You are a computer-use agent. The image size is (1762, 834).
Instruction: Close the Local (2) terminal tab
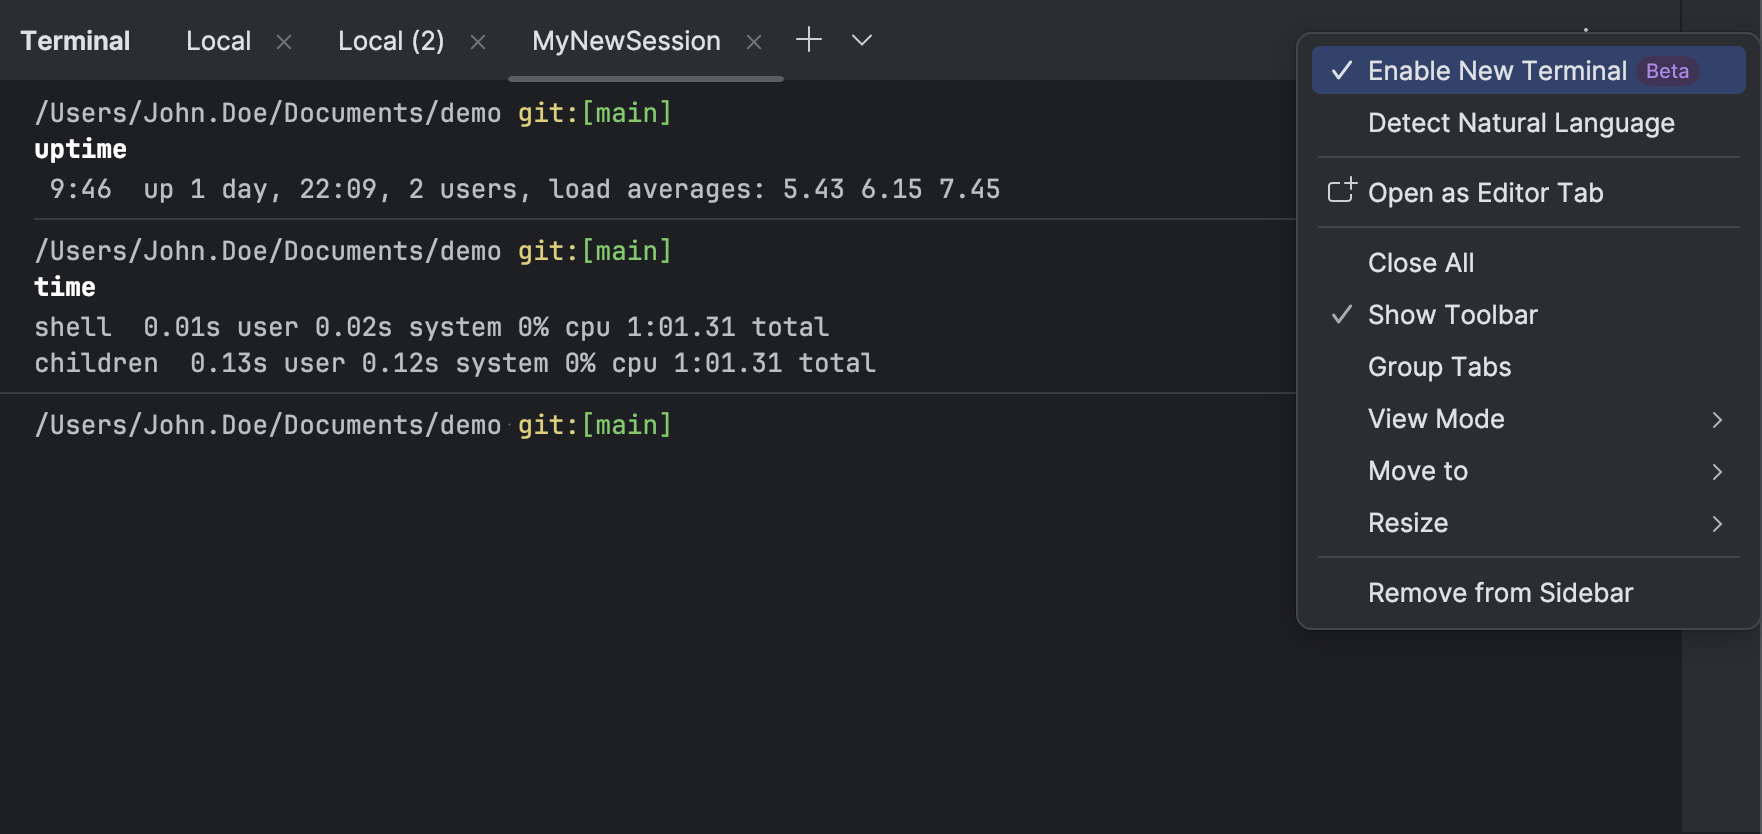(x=478, y=42)
